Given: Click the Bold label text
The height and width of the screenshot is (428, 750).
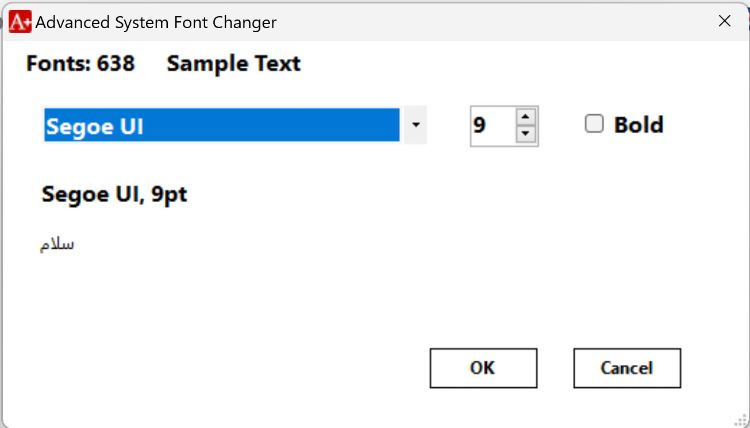Looking at the screenshot, I should 638,125.
